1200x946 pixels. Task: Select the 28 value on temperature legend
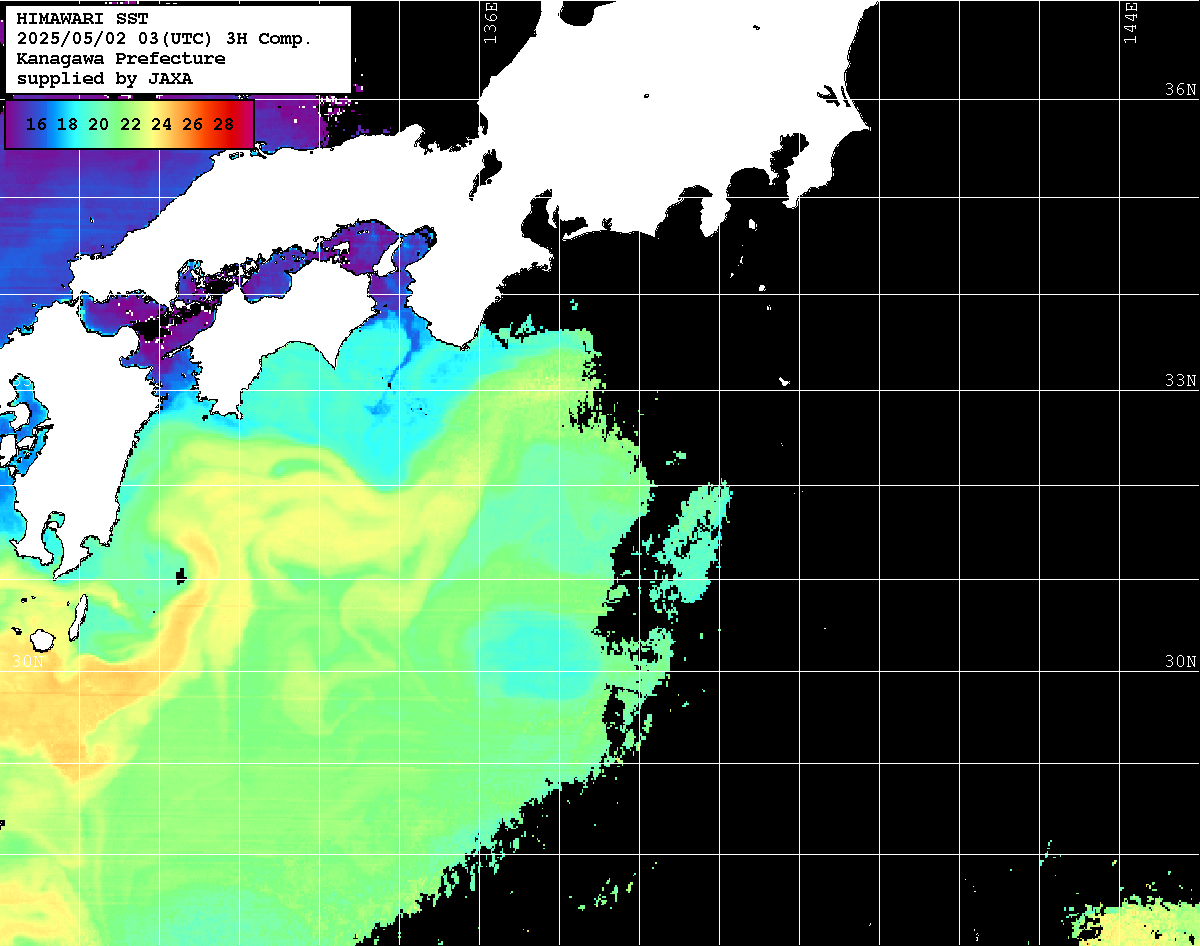[x=224, y=125]
